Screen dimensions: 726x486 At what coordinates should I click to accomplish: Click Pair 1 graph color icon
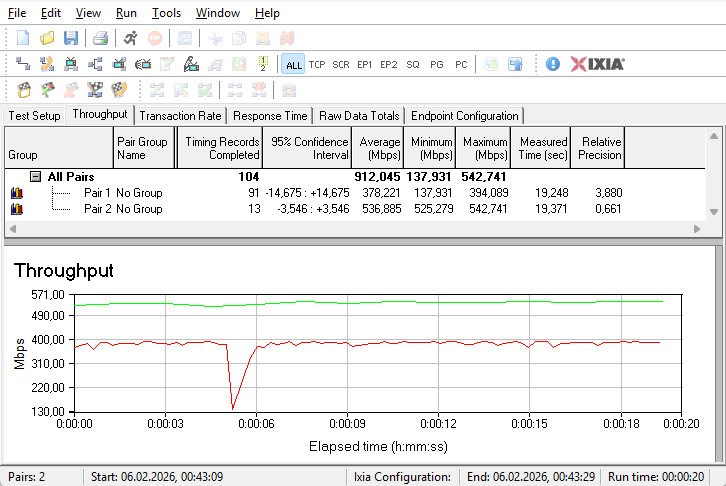16,193
